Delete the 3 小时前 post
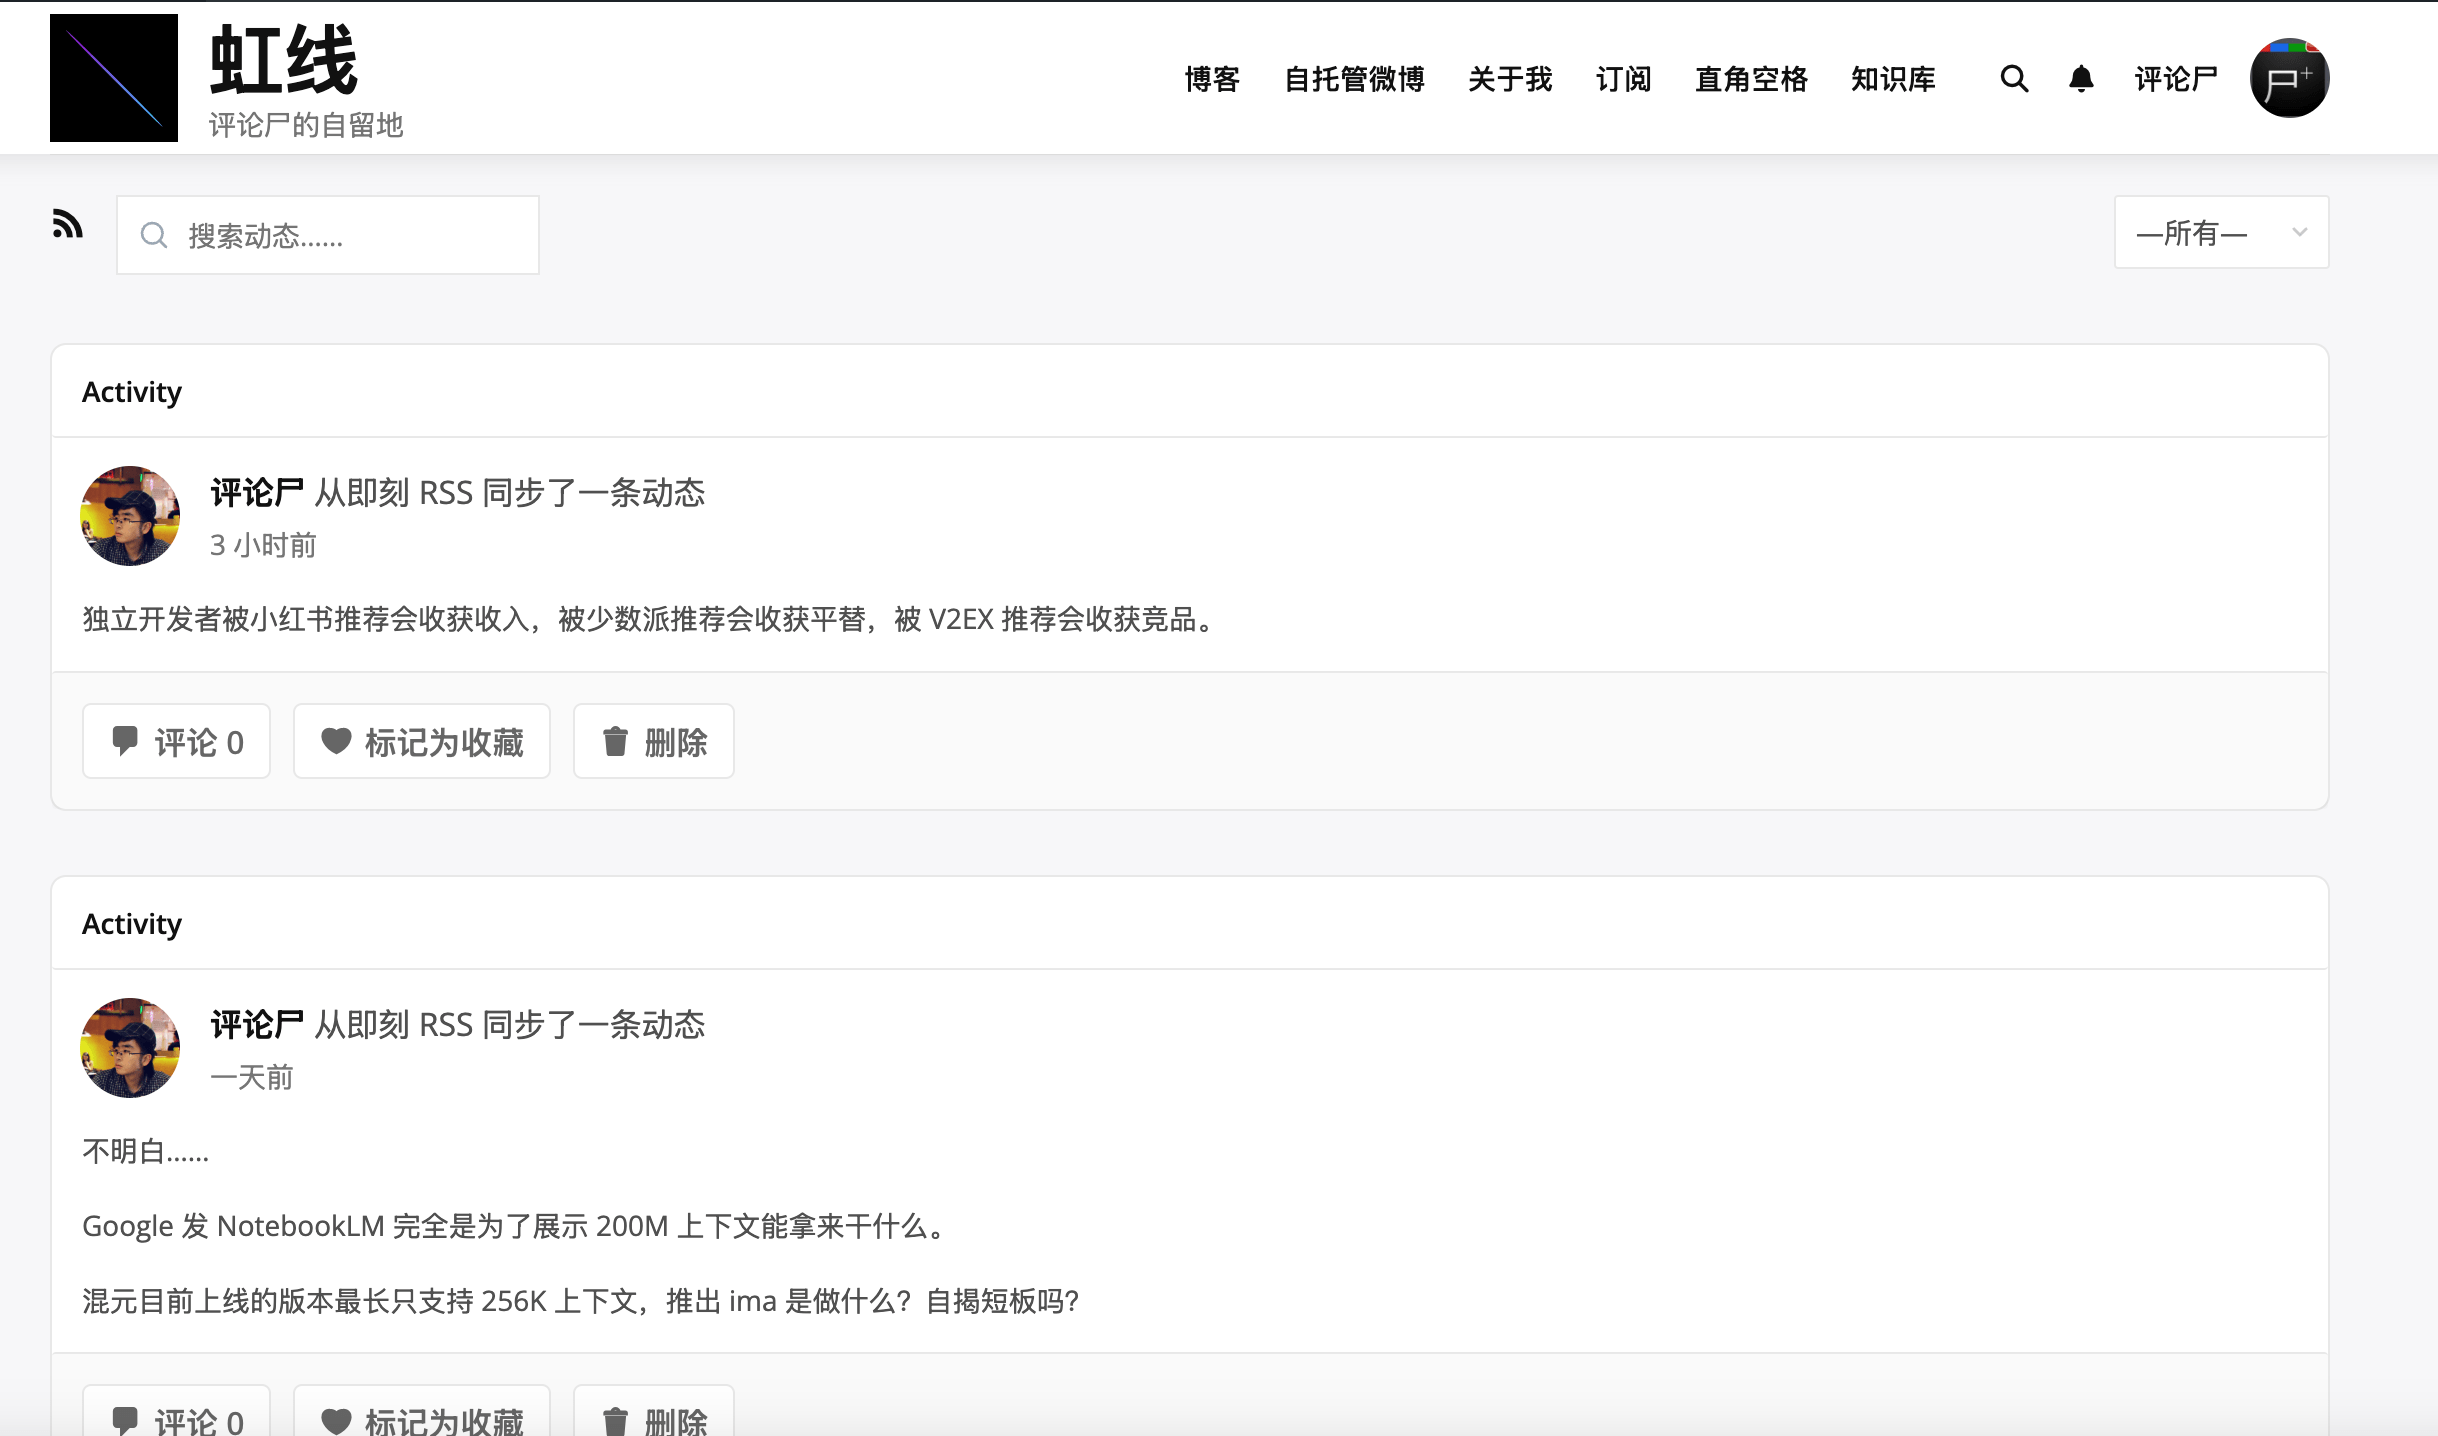The height and width of the screenshot is (1436, 2438). click(x=654, y=741)
